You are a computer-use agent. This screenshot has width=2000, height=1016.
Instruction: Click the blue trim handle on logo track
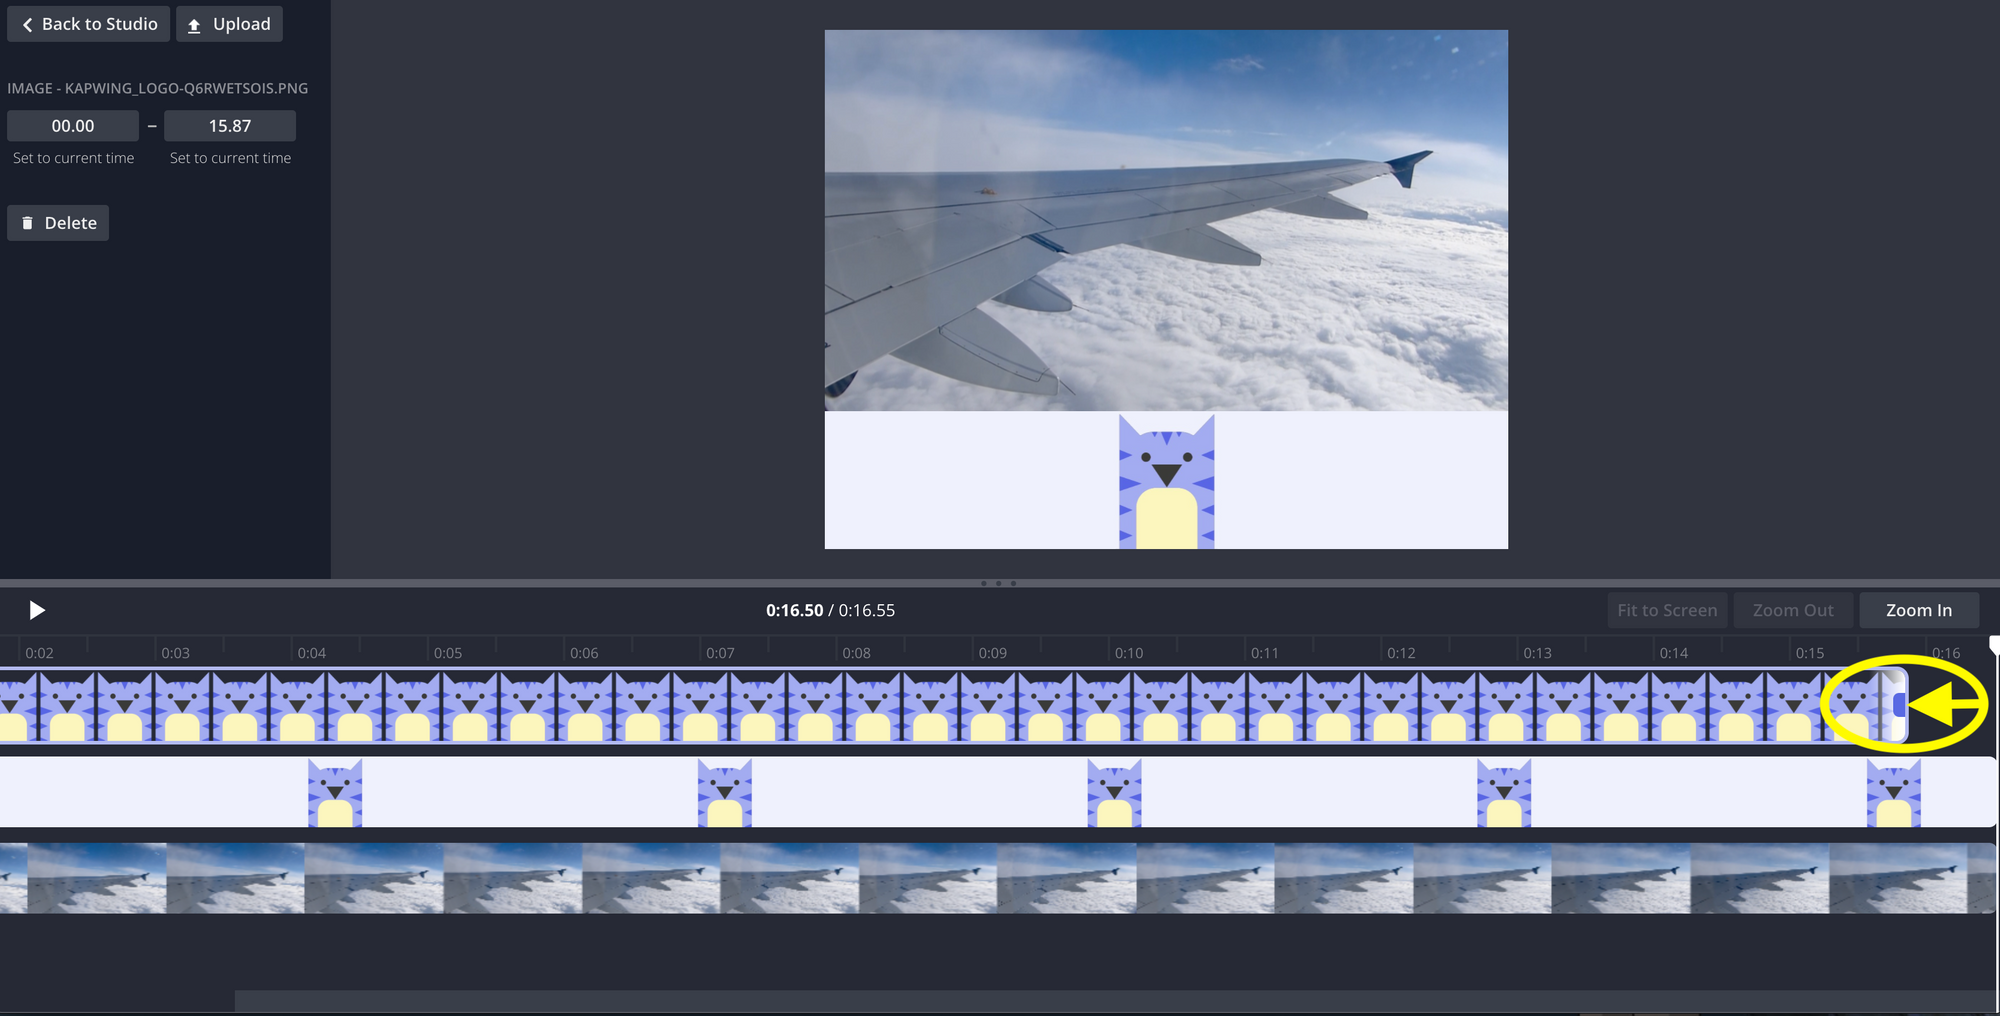coord(1898,705)
